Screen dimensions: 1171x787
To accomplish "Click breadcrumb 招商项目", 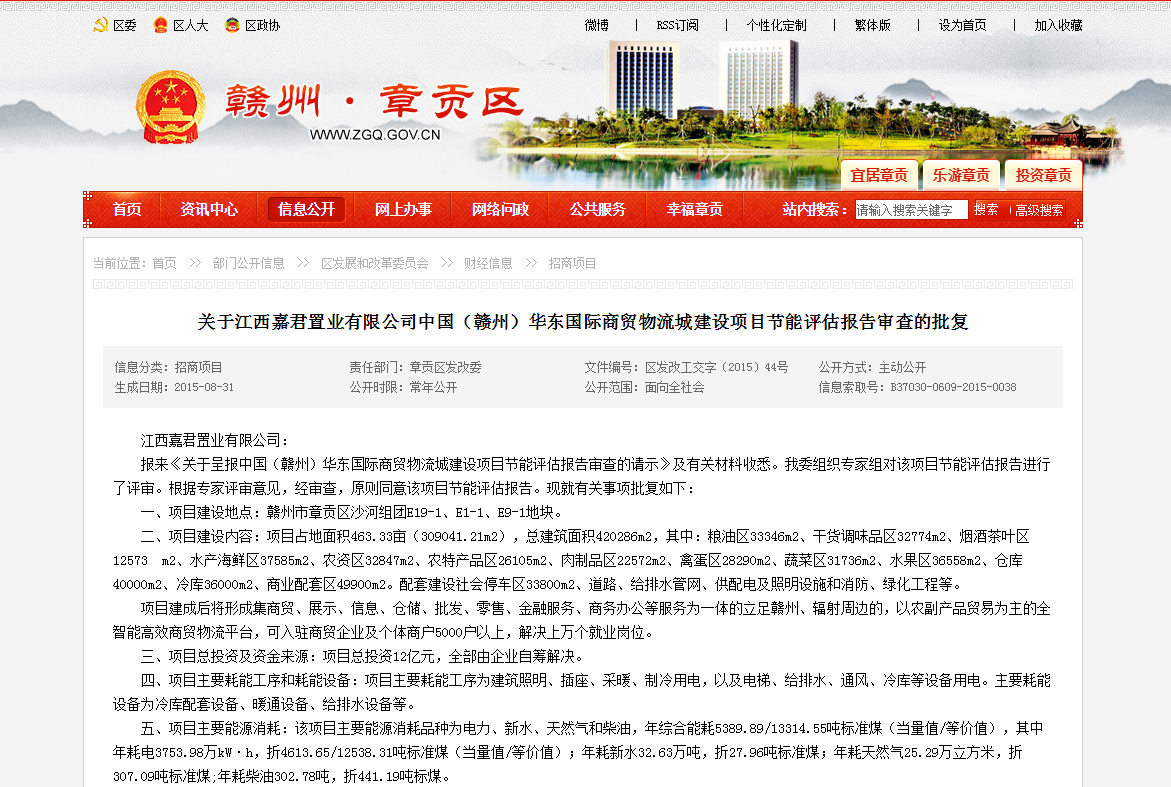I will [573, 263].
